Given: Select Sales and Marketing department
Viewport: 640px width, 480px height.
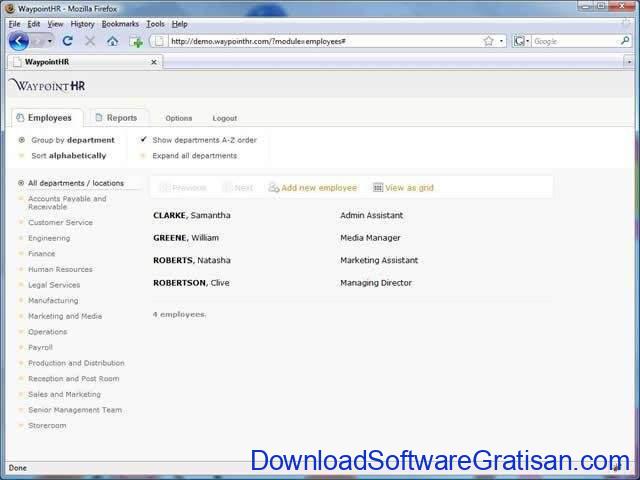Looking at the screenshot, I should point(64,394).
